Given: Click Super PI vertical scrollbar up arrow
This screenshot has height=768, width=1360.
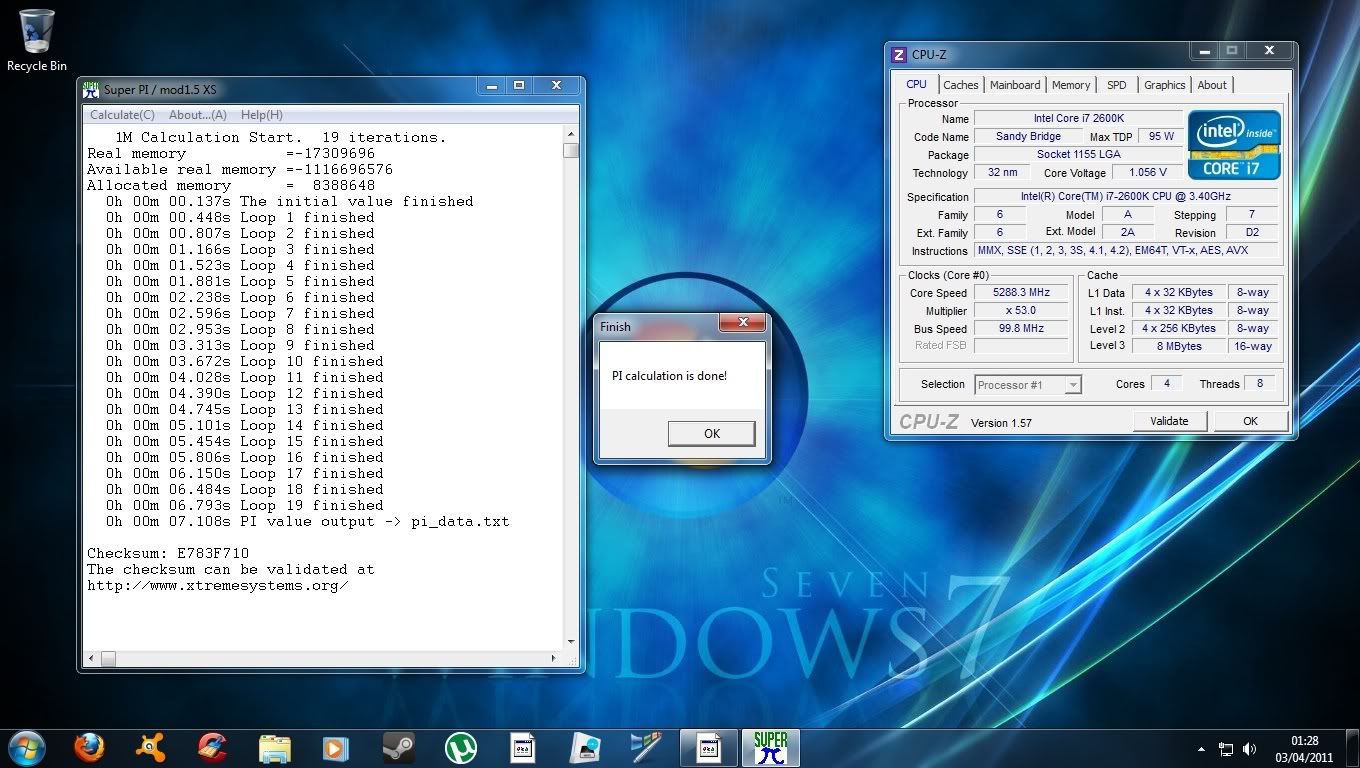Looking at the screenshot, I should coord(571,135).
